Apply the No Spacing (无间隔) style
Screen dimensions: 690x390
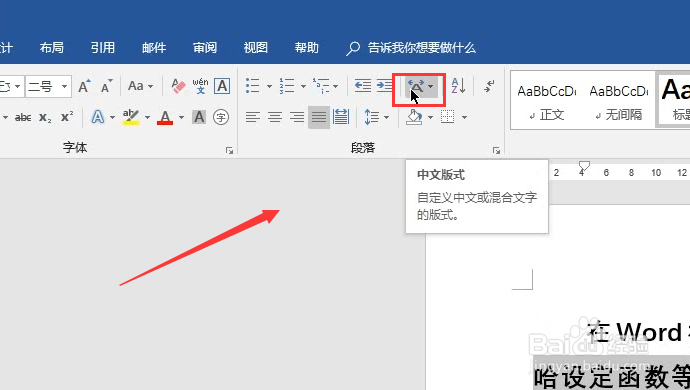pyautogui.click(x=618, y=101)
